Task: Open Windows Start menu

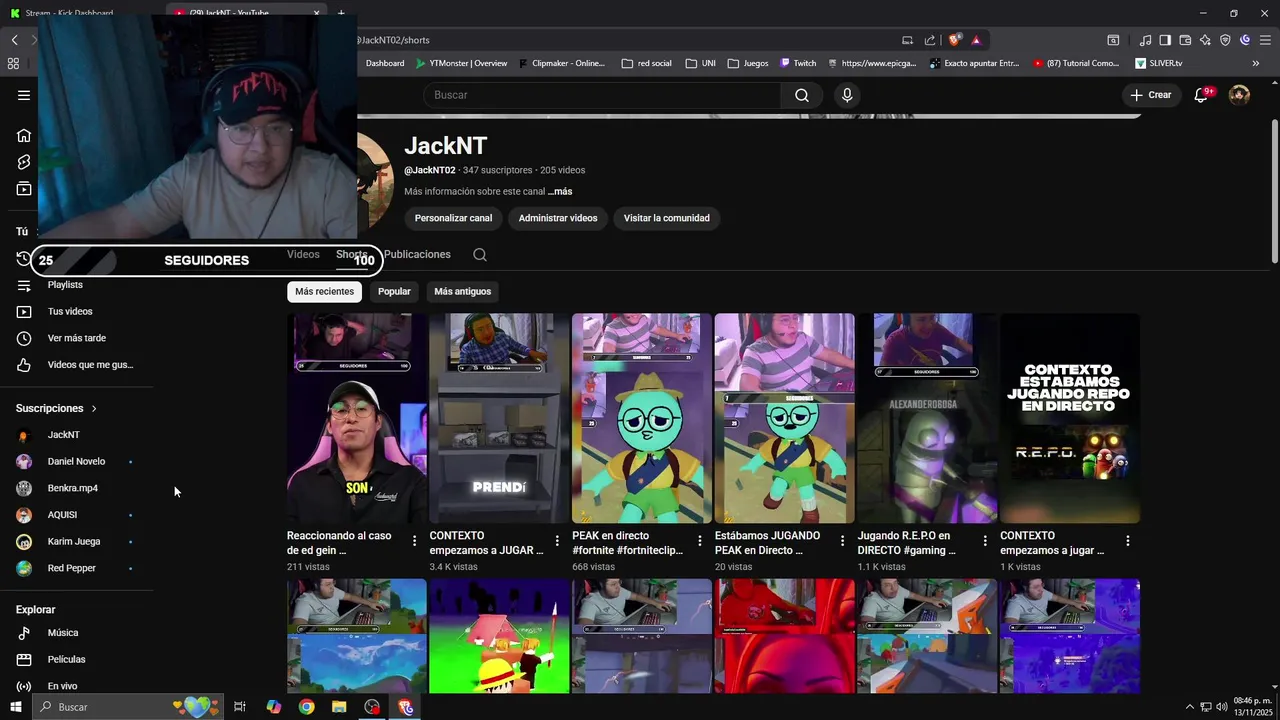Action: pos(15,707)
